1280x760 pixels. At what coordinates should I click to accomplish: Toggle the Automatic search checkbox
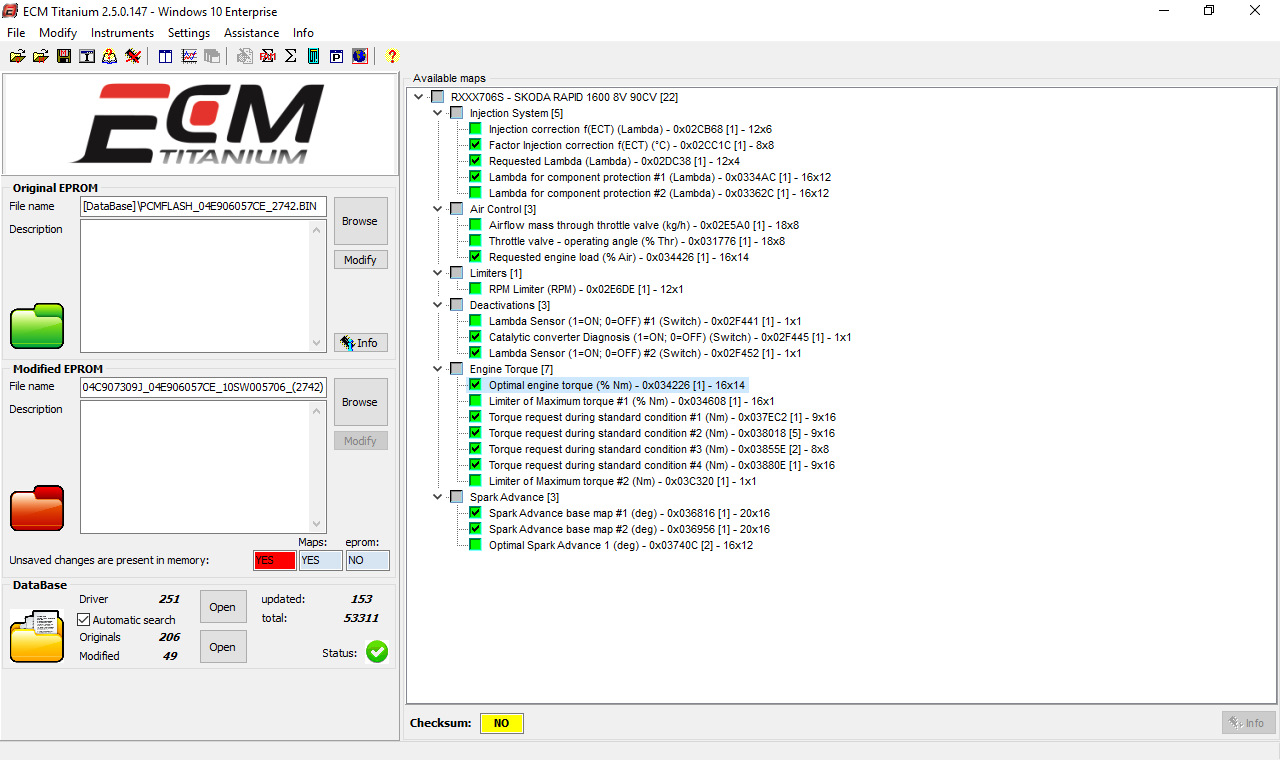click(84, 620)
